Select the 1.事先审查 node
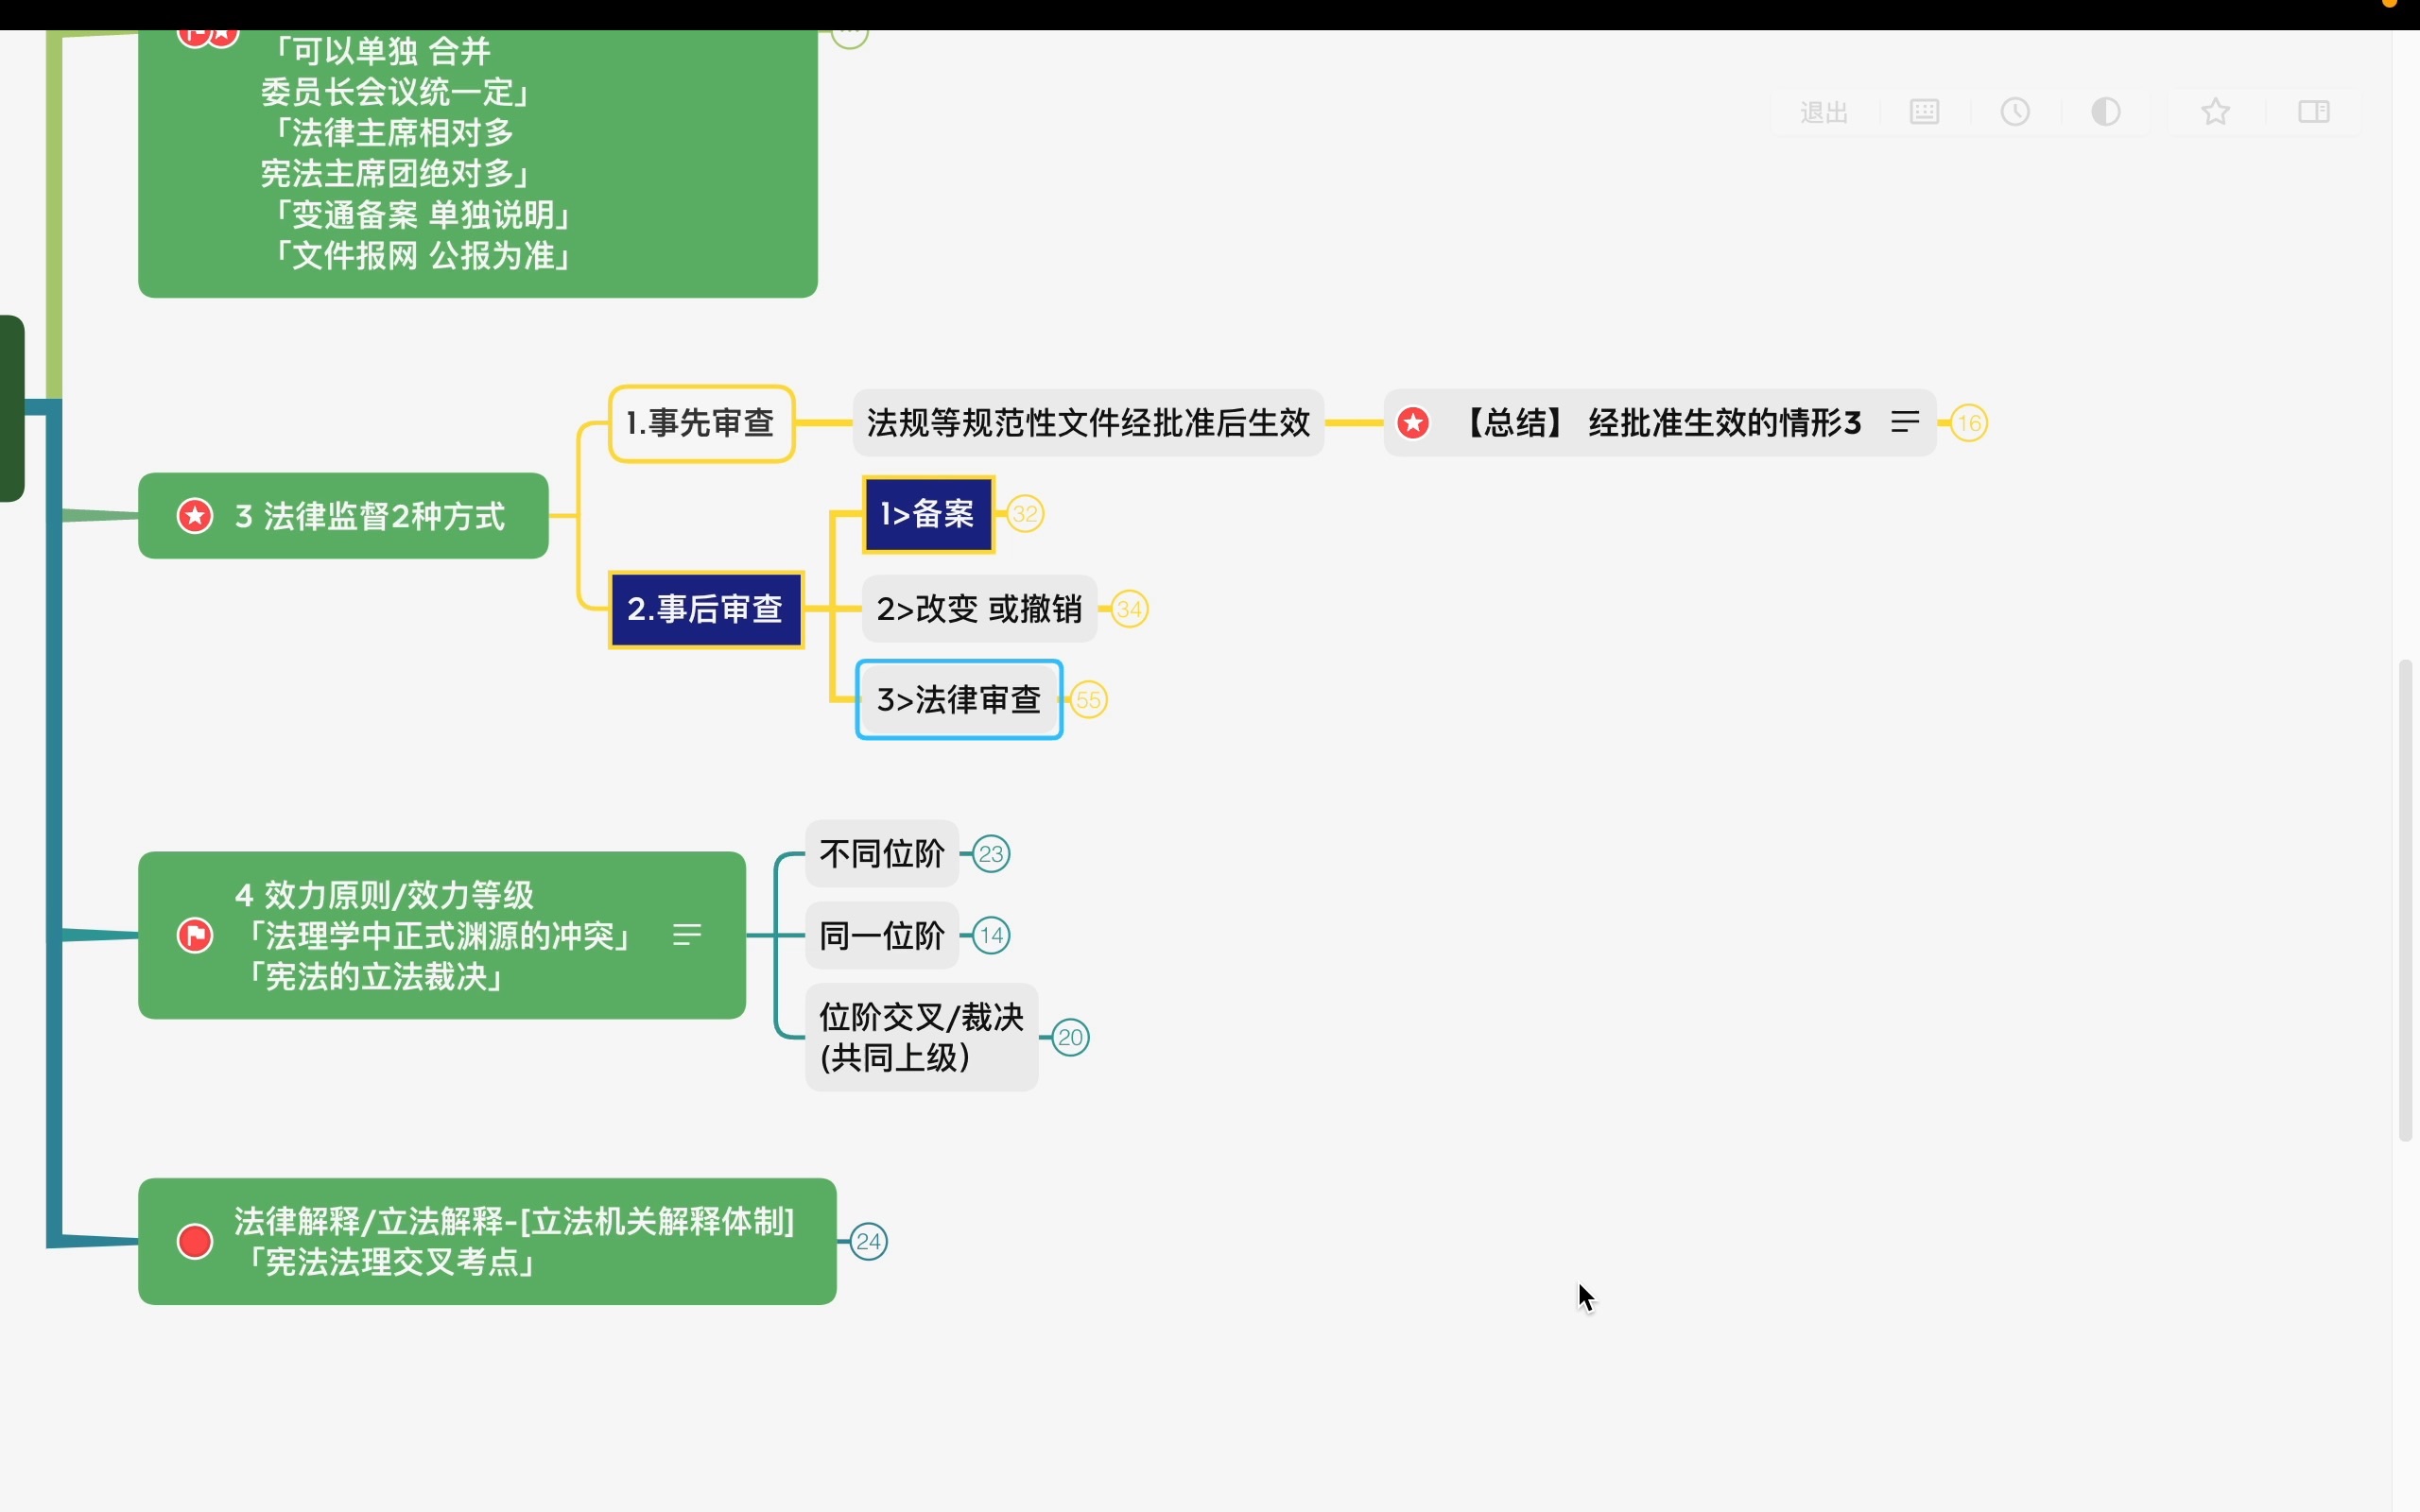 (x=701, y=423)
